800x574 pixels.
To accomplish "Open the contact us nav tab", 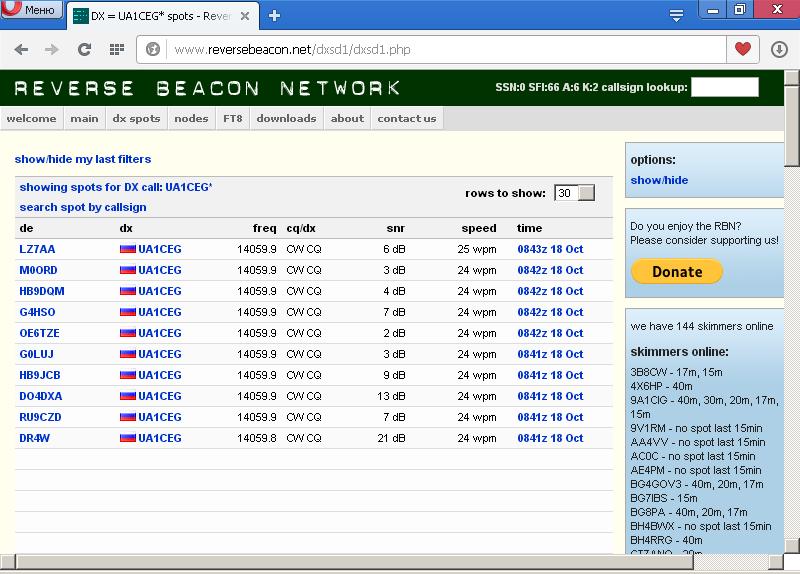I will [x=407, y=118].
